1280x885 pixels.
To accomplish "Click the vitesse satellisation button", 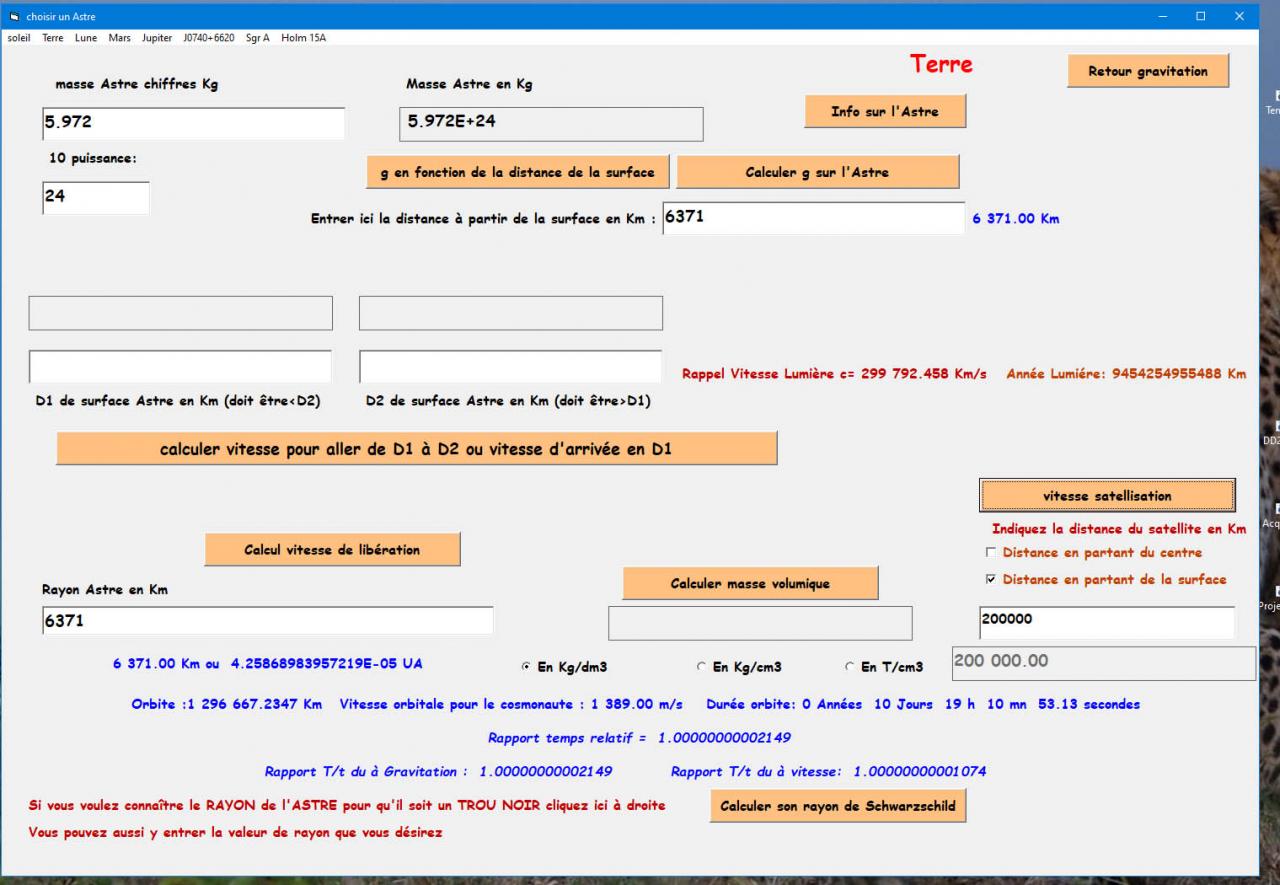I will click(x=1107, y=495).
